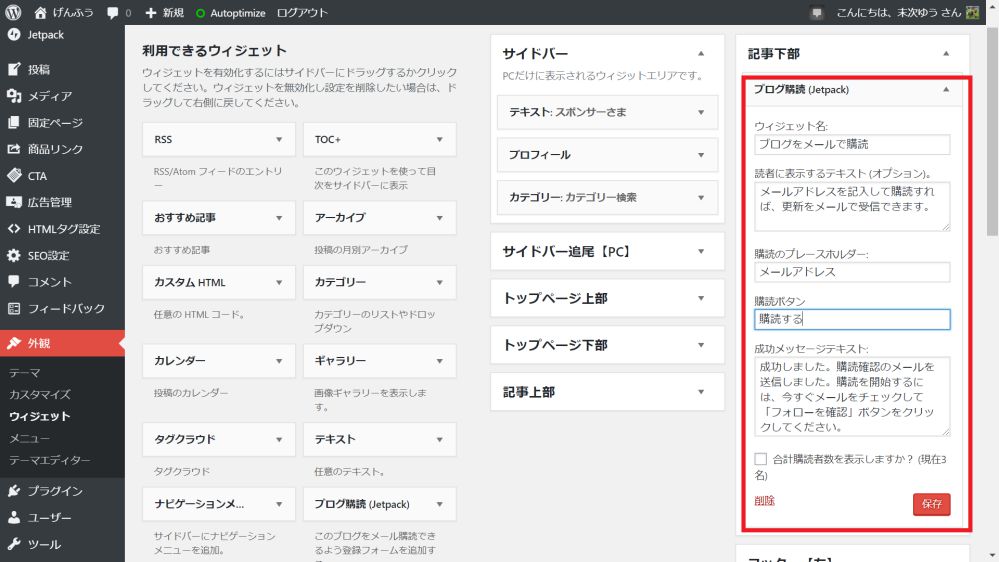Open the comments bubble icon in the admin bar

coord(113,13)
